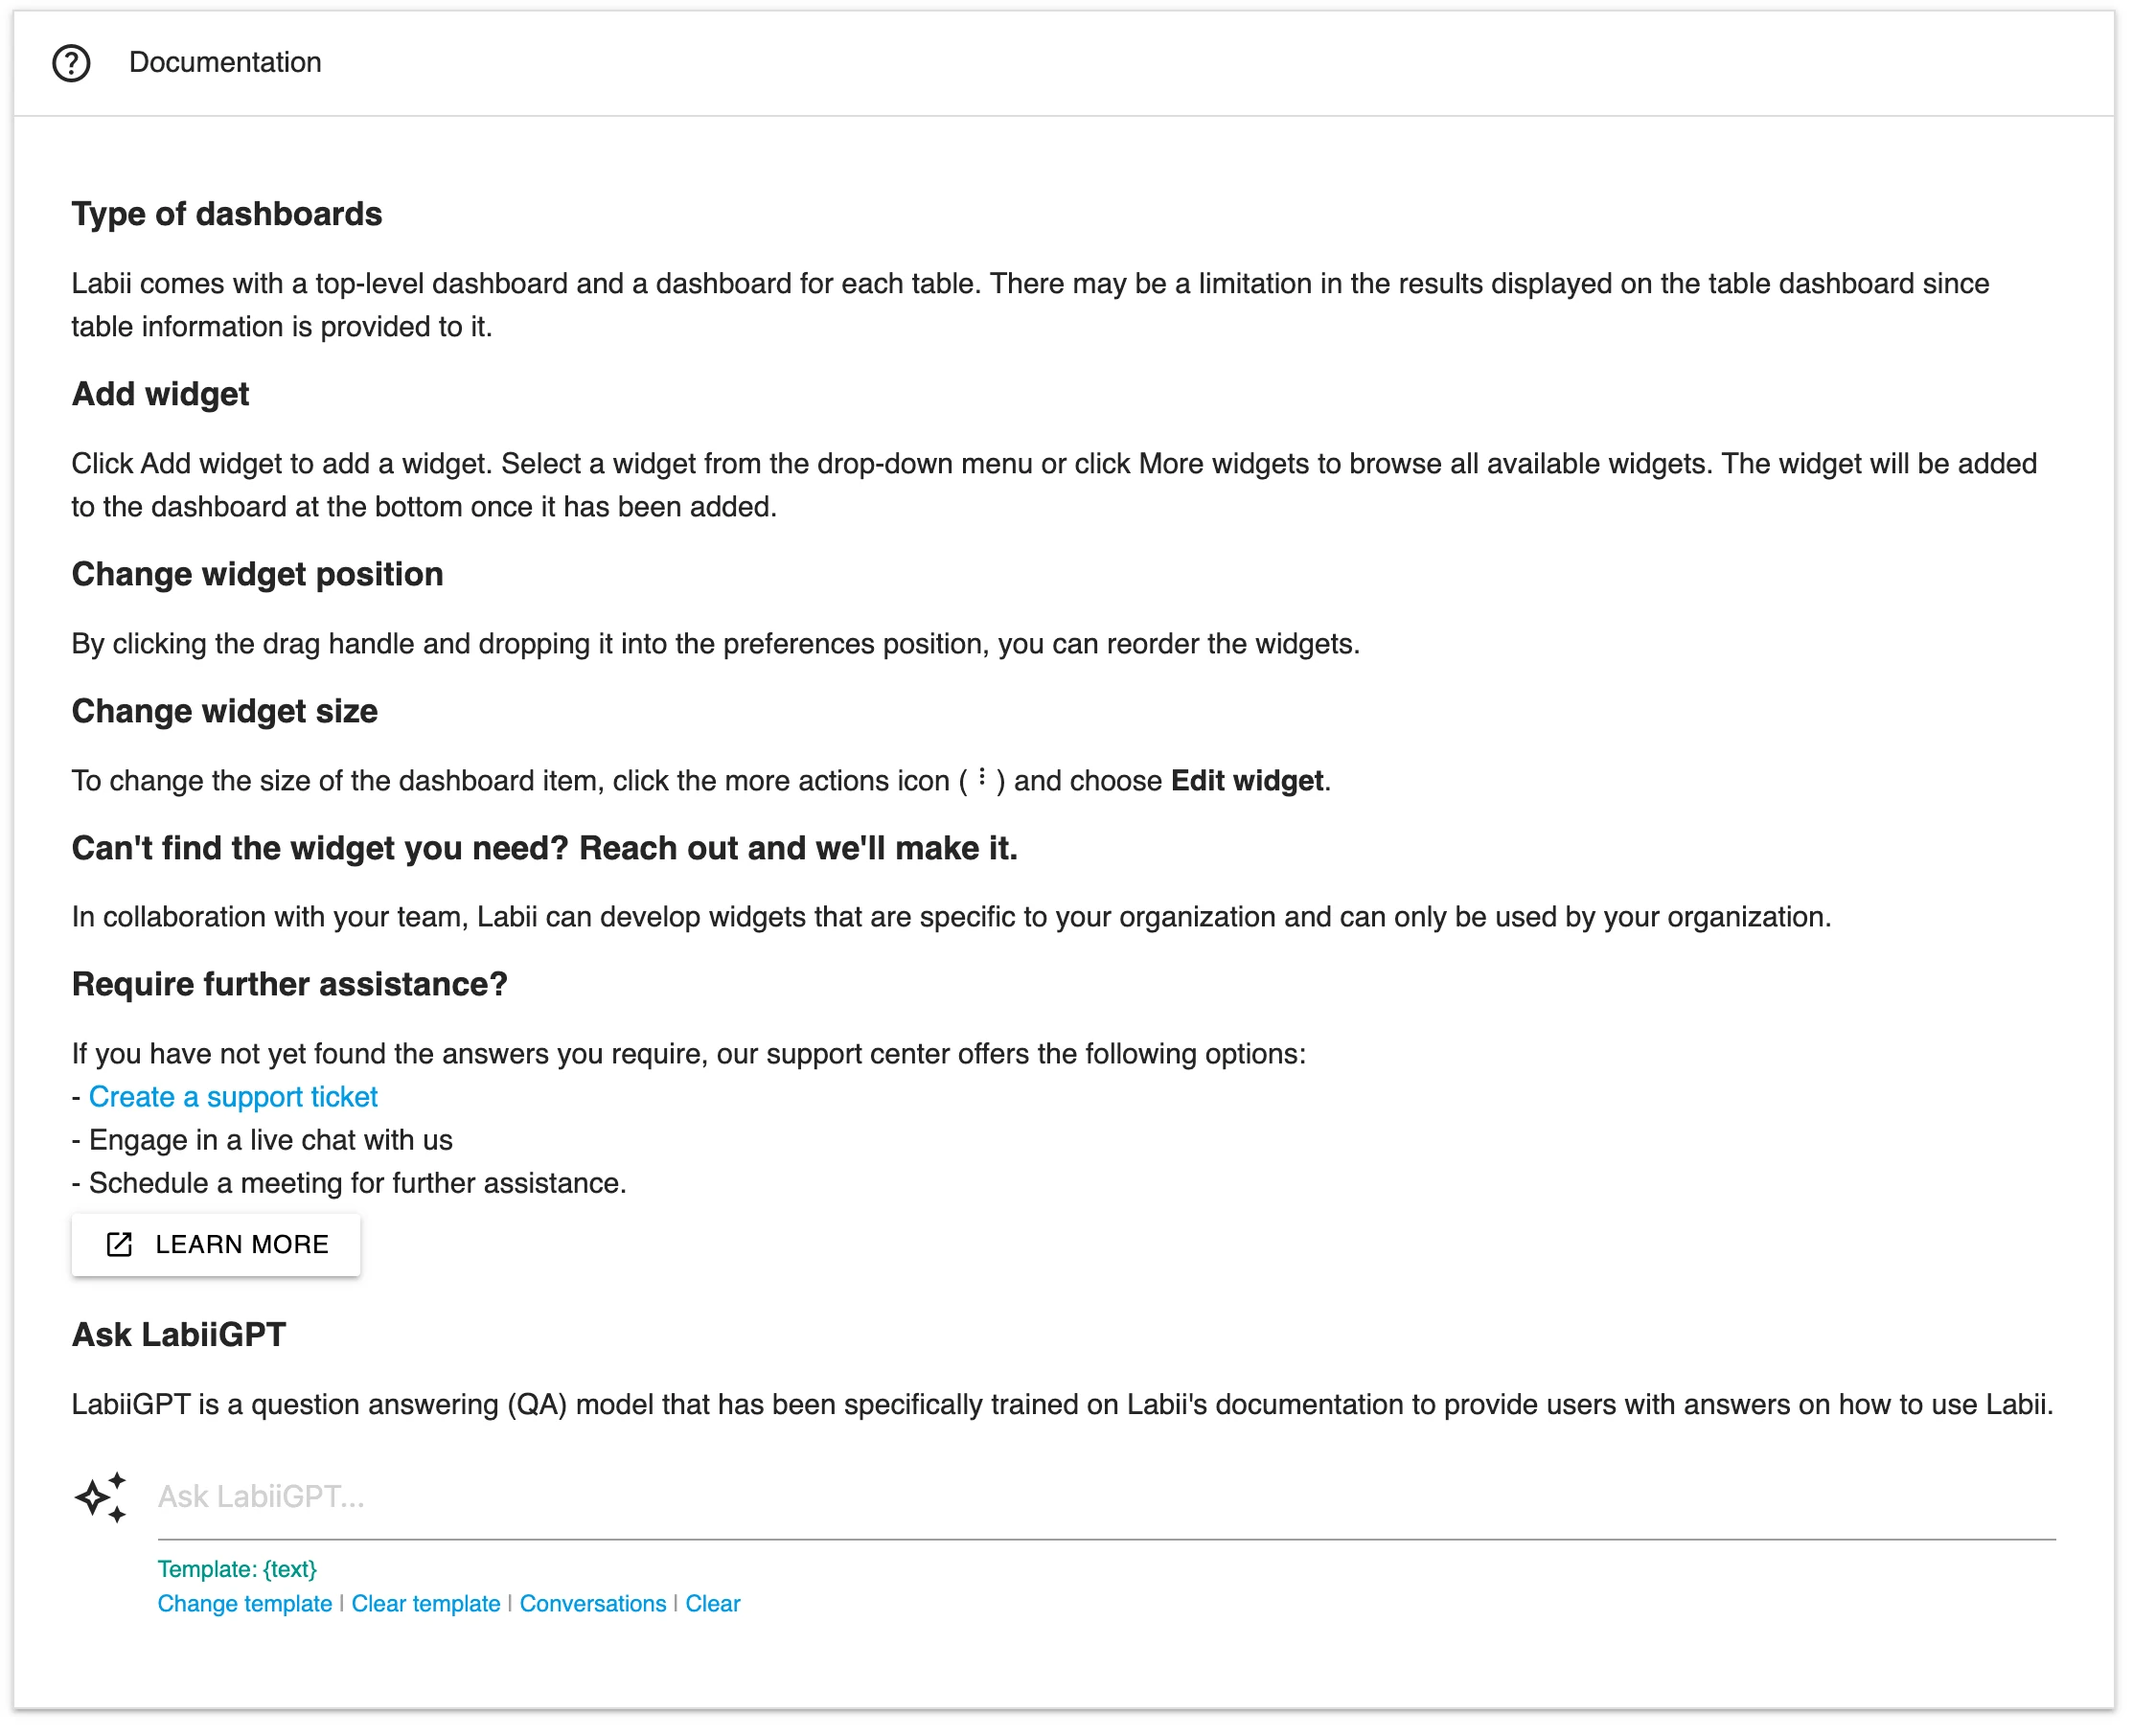Open the Conversations link
Image resolution: width=2133 pixels, height=1736 pixels.
pos(592,1604)
